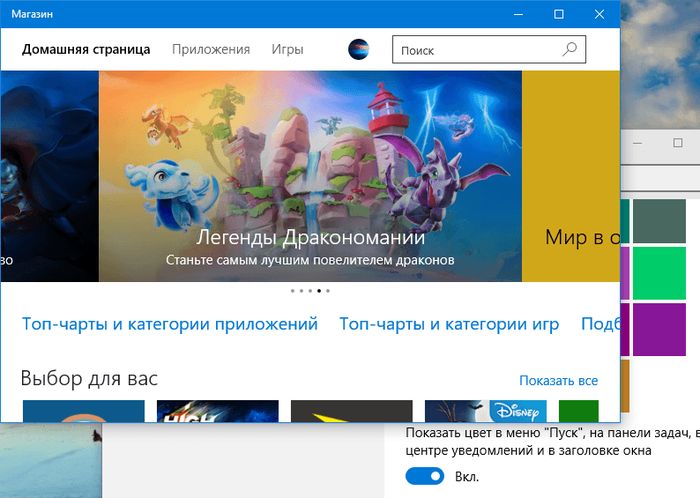
Task: Pick the gray-green swatch in Settings window
Action: tap(659, 221)
